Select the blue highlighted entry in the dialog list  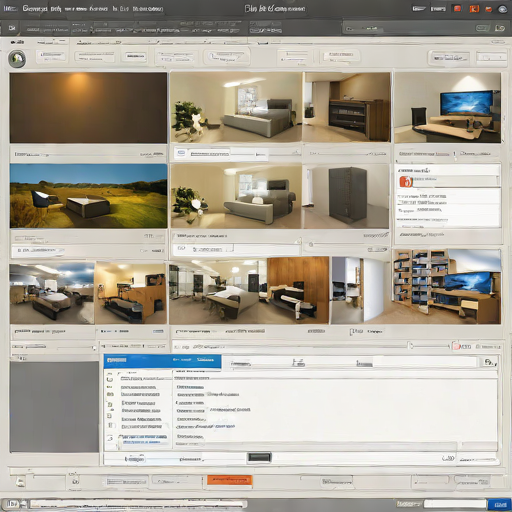(x=144, y=439)
